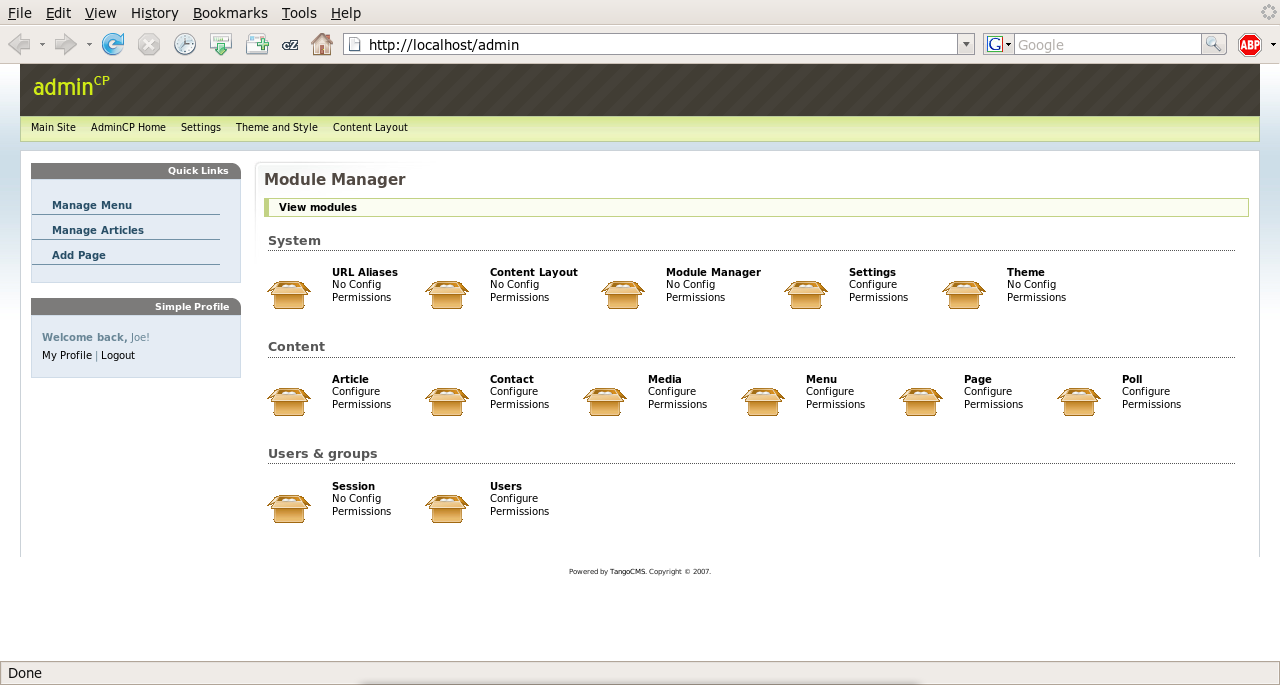Click the Adblock Plus ABP icon
Viewport: 1280px width, 685px height.
pos(1250,44)
